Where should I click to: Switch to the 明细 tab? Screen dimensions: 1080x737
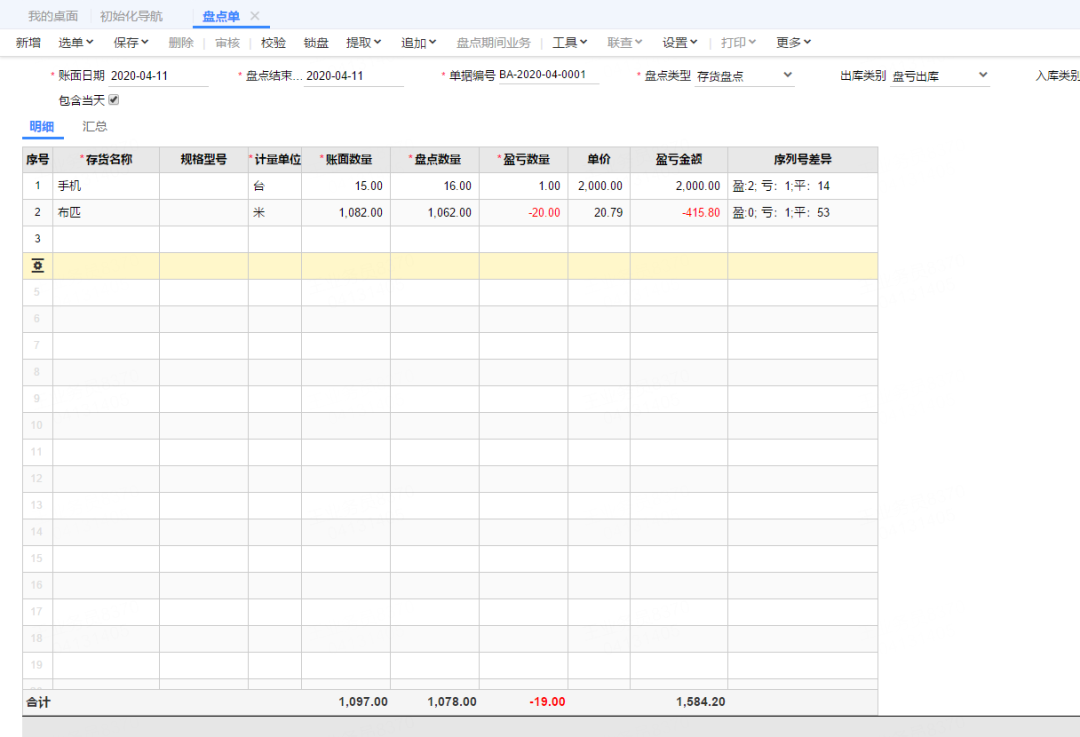point(42,126)
